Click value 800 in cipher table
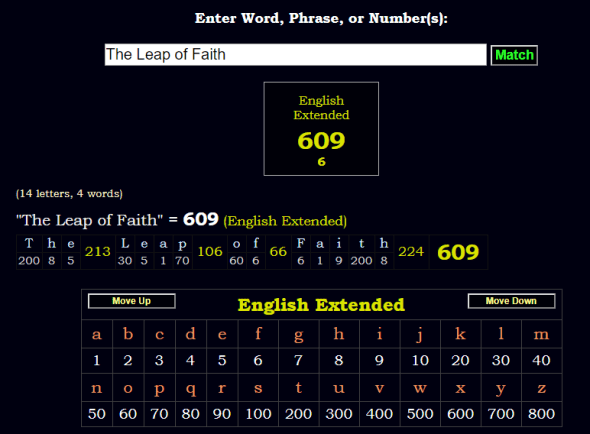This screenshot has height=434, width=590. pyautogui.click(x=541, y=414)
